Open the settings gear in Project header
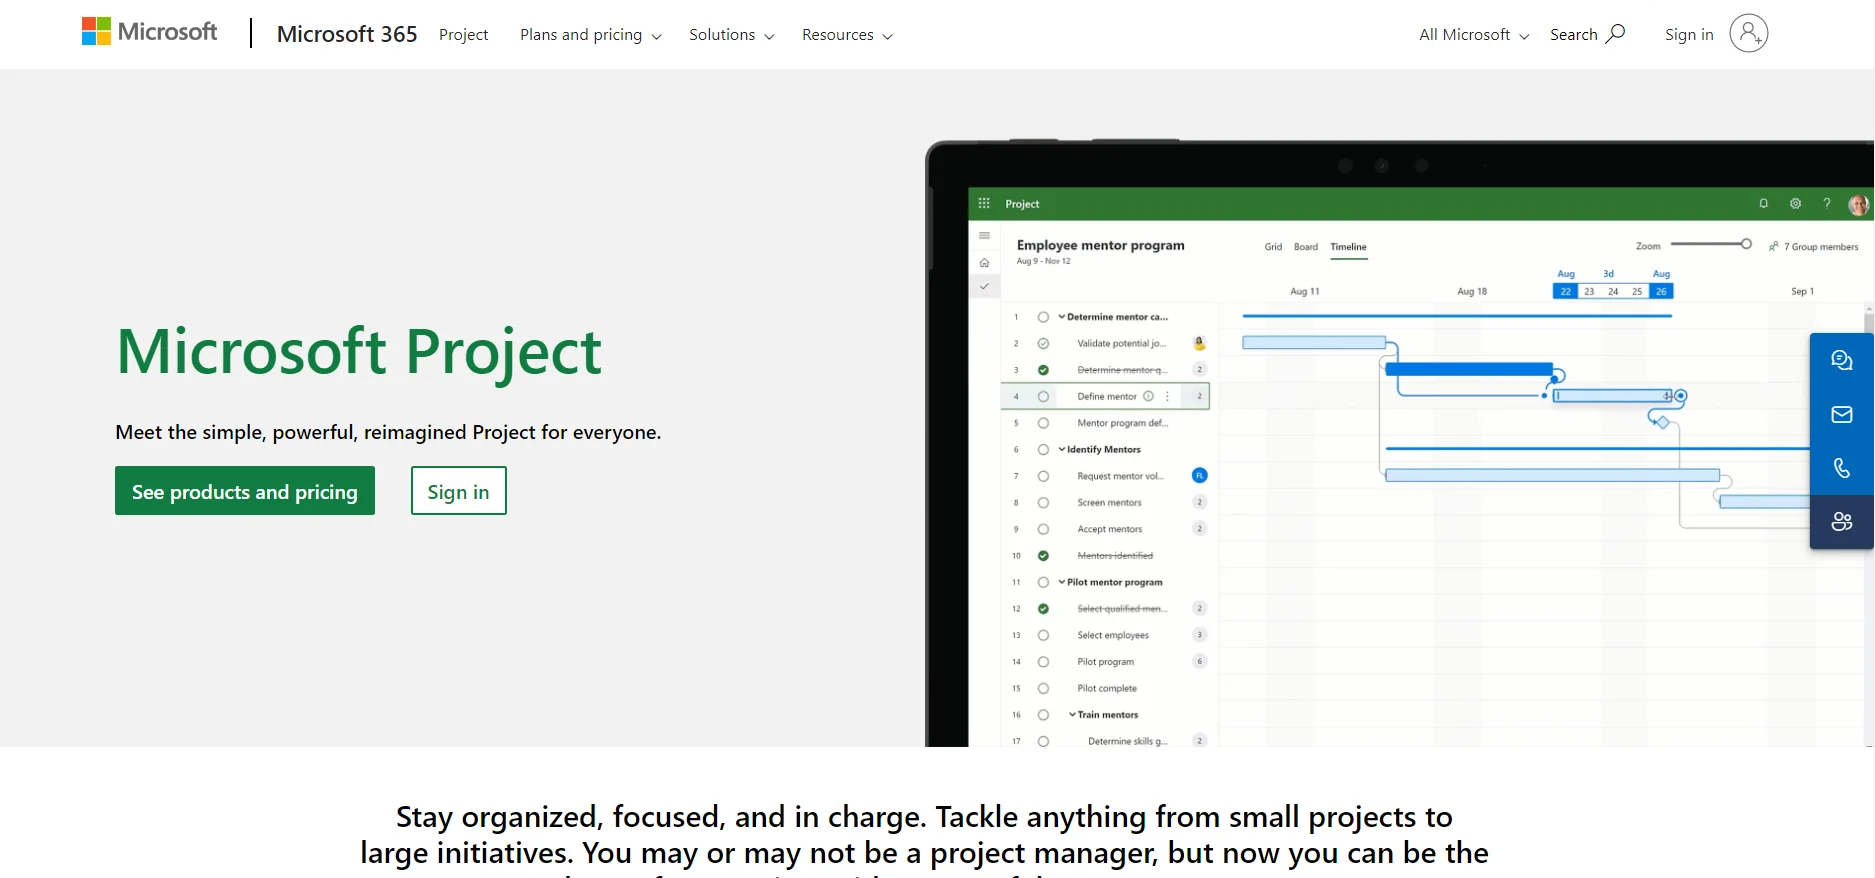 pos(1795,203)
